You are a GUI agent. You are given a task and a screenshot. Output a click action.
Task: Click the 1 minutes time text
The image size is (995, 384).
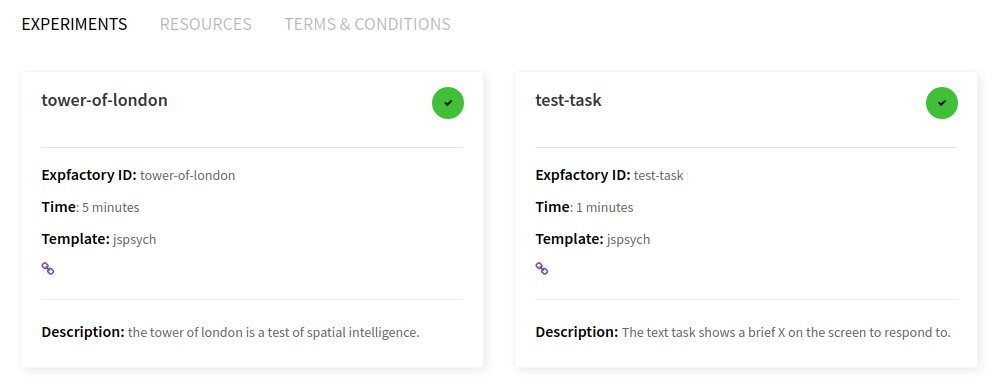pos(605,208)
